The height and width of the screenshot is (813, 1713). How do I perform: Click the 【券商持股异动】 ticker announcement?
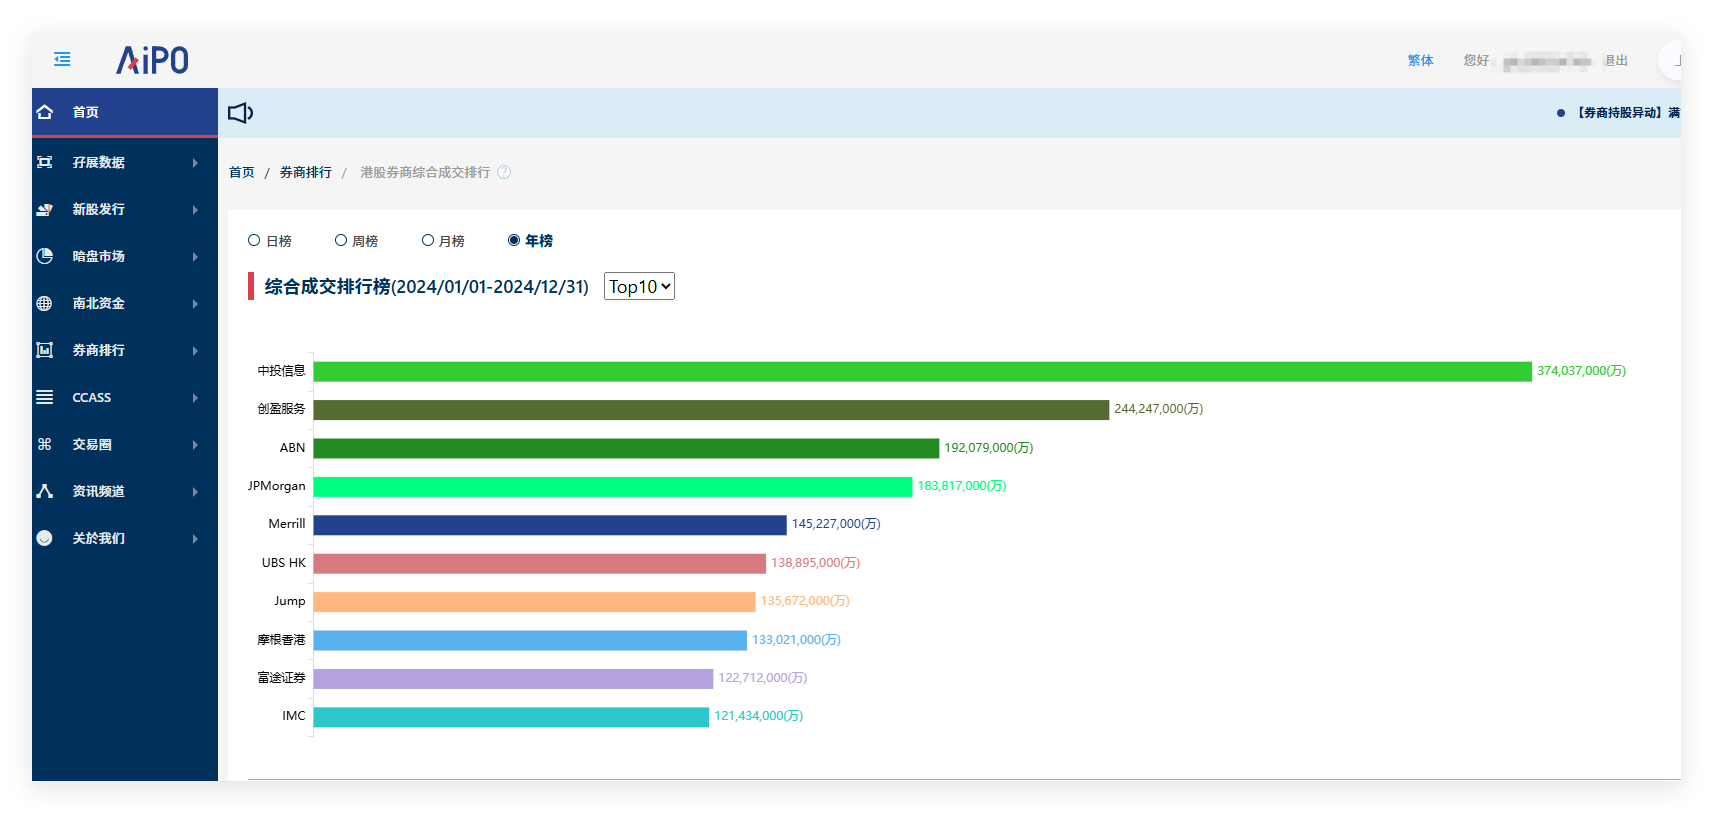pyautogui.click(x=1626, y=113)
